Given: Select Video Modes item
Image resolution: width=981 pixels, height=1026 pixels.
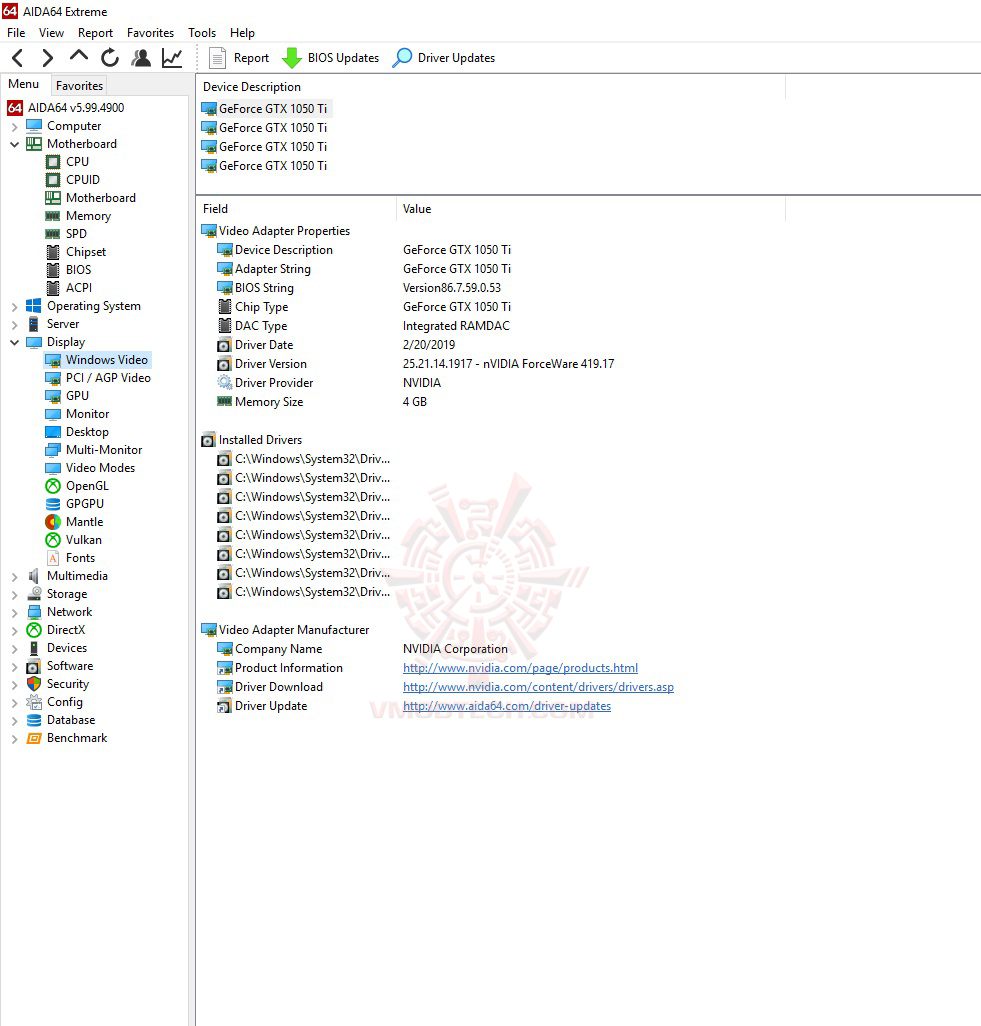Looking at the screenshot, I should pos(100,468).
